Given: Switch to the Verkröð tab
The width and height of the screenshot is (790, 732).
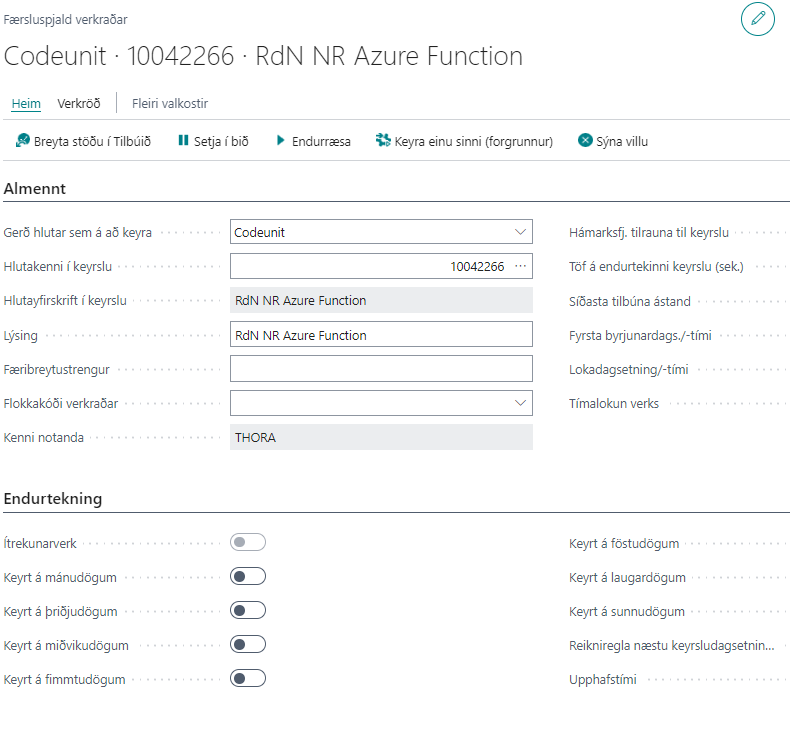Looking at the screenshot, I should (79, 103).
